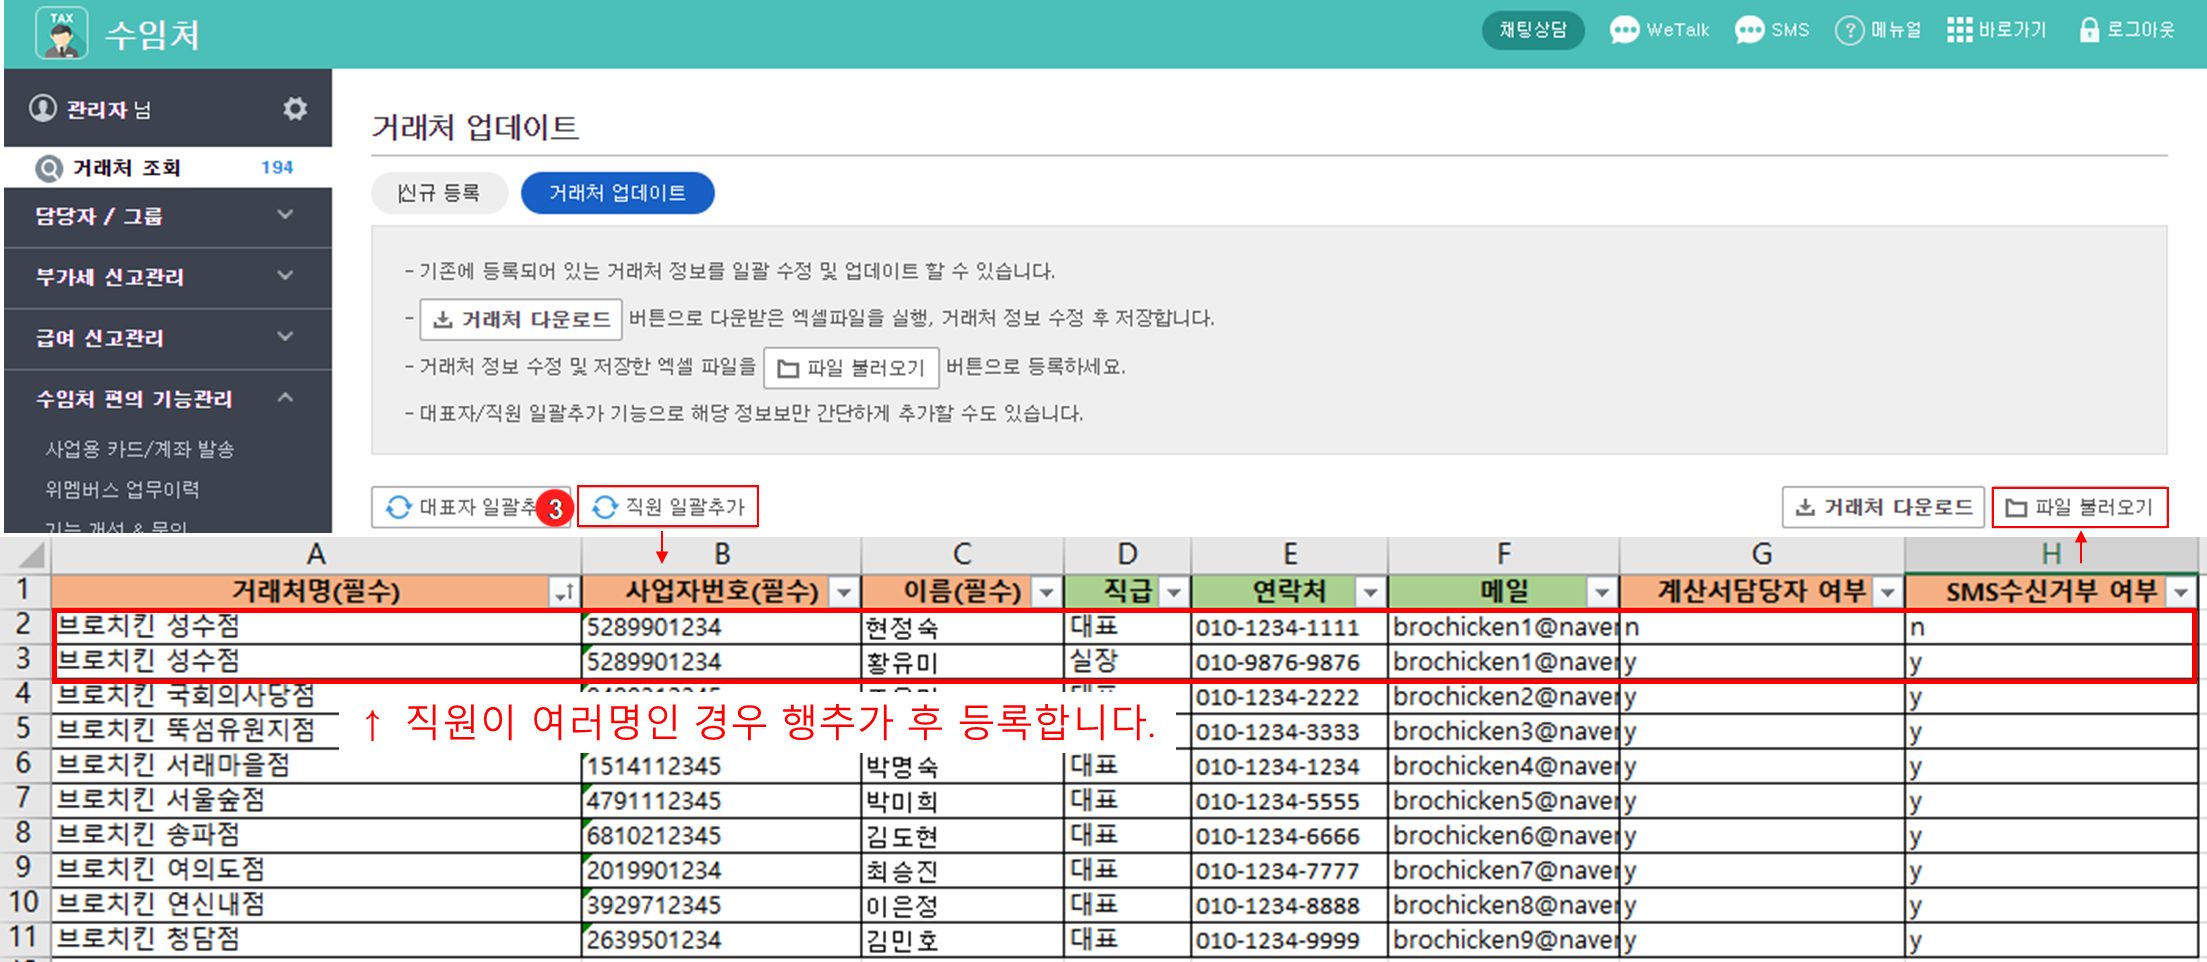Screen dimensions: 2207x962
Task: Open 사업용 카드/계좌 발송 submenu item
Action: [139, 449]
